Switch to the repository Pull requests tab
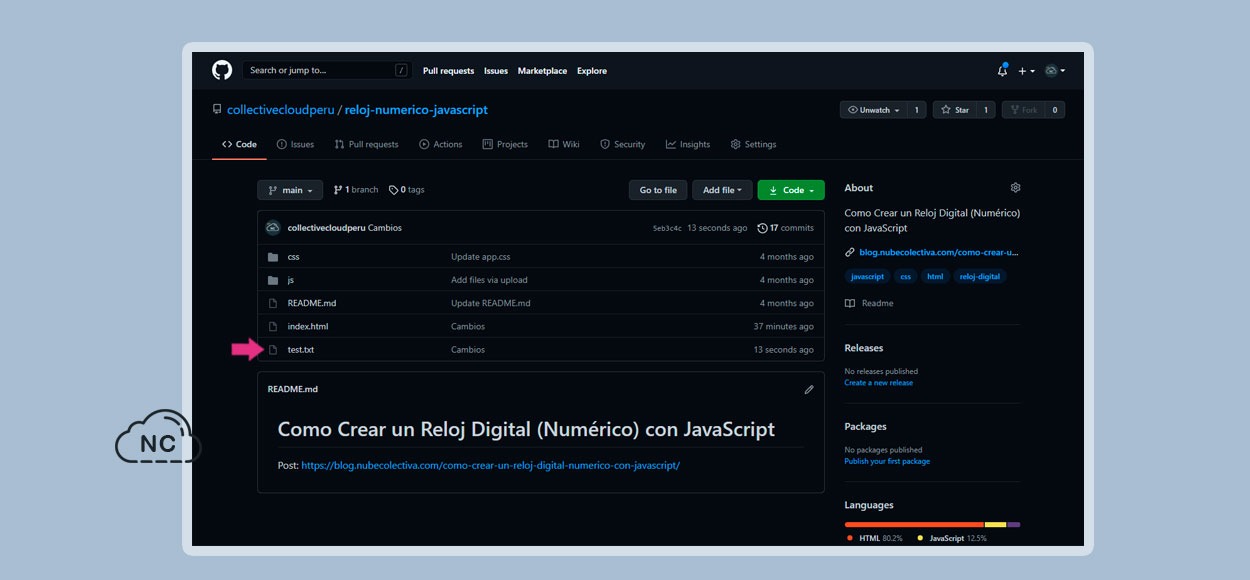 point(366,144)
